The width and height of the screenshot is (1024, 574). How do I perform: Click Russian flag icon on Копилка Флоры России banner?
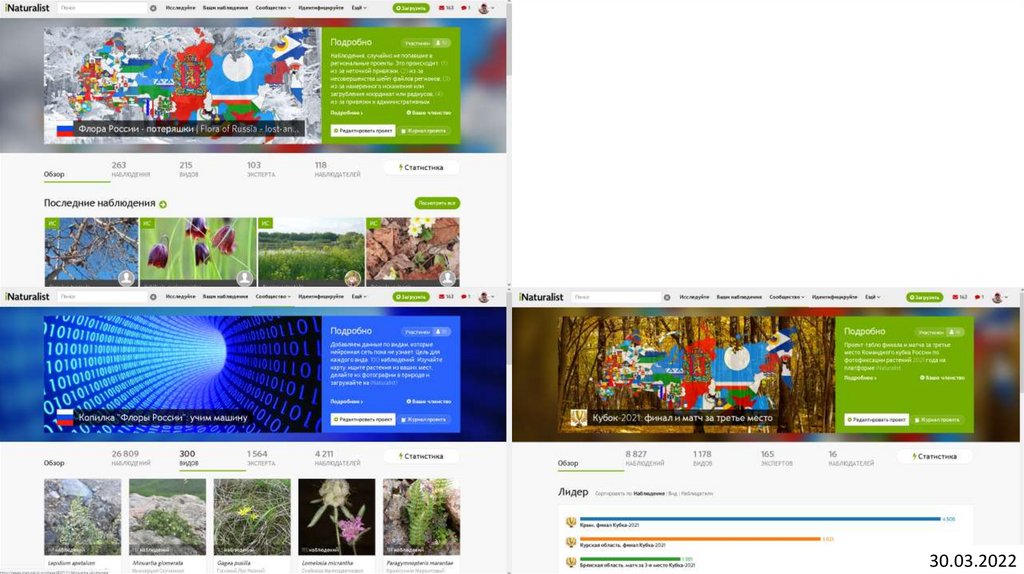65,418
